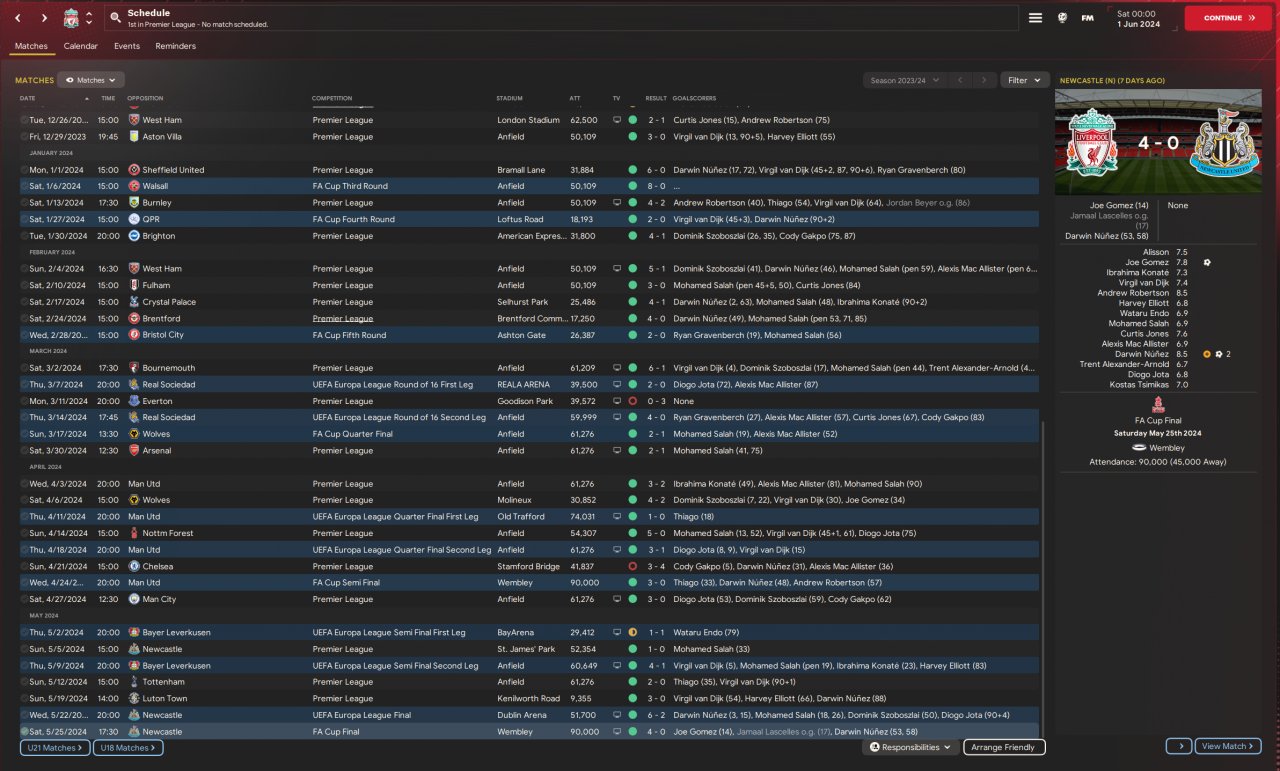Viewport: 1280px width, 771px height.
Task: Toggle the sort arrow on the Date column
Action: pyautogui.click(x=86, y=98)
